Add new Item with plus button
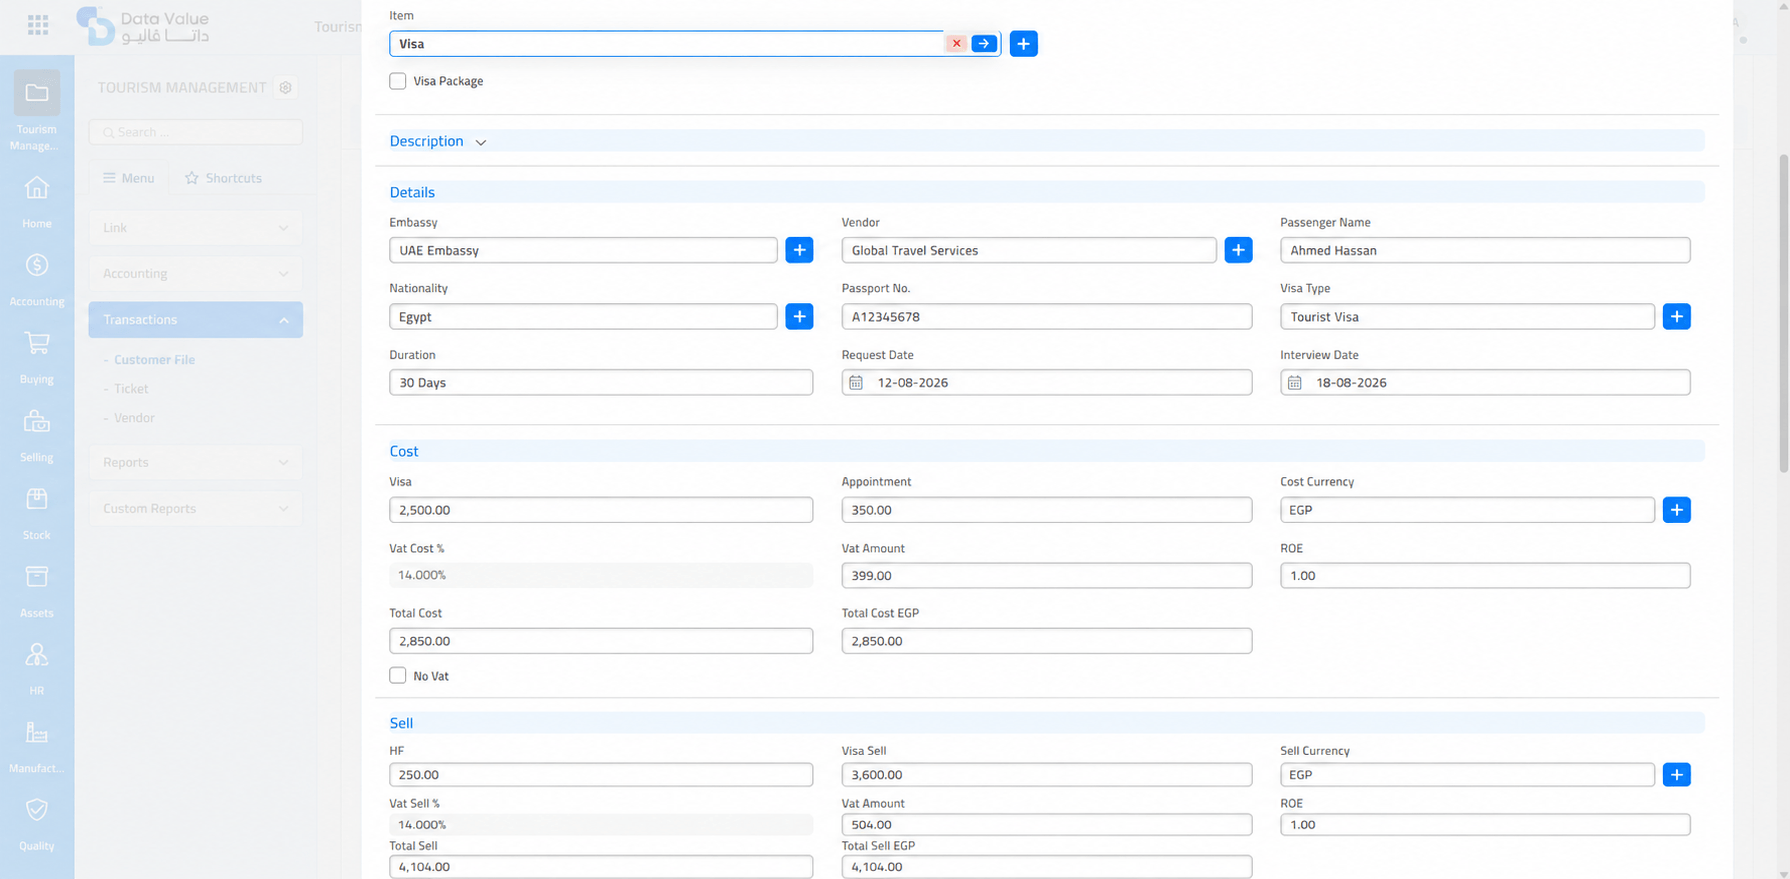Viewport: 1790px width, 879px height. [x=1023, y=44]
